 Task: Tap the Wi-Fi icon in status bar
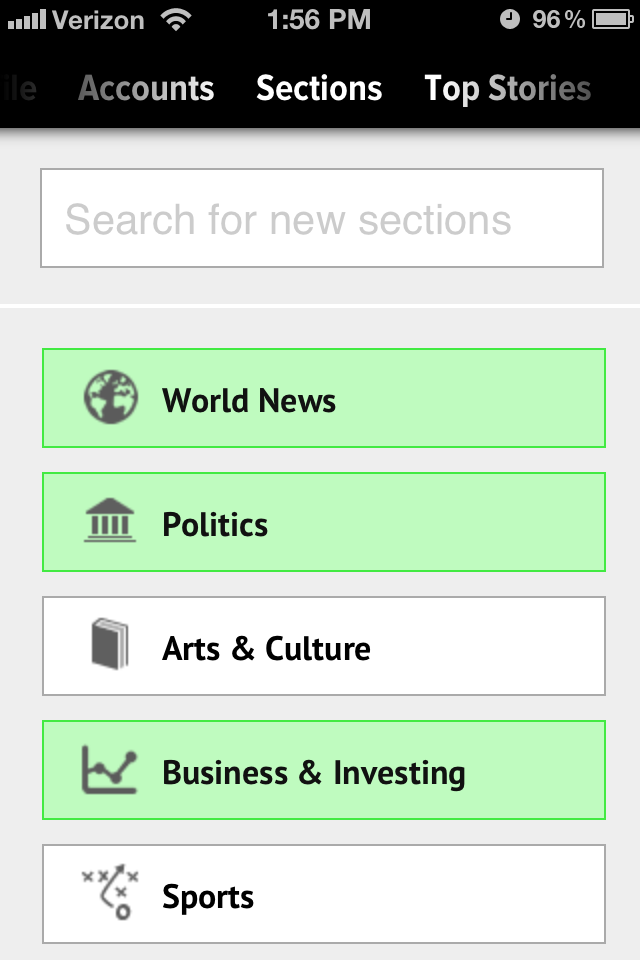click(176, 20)
